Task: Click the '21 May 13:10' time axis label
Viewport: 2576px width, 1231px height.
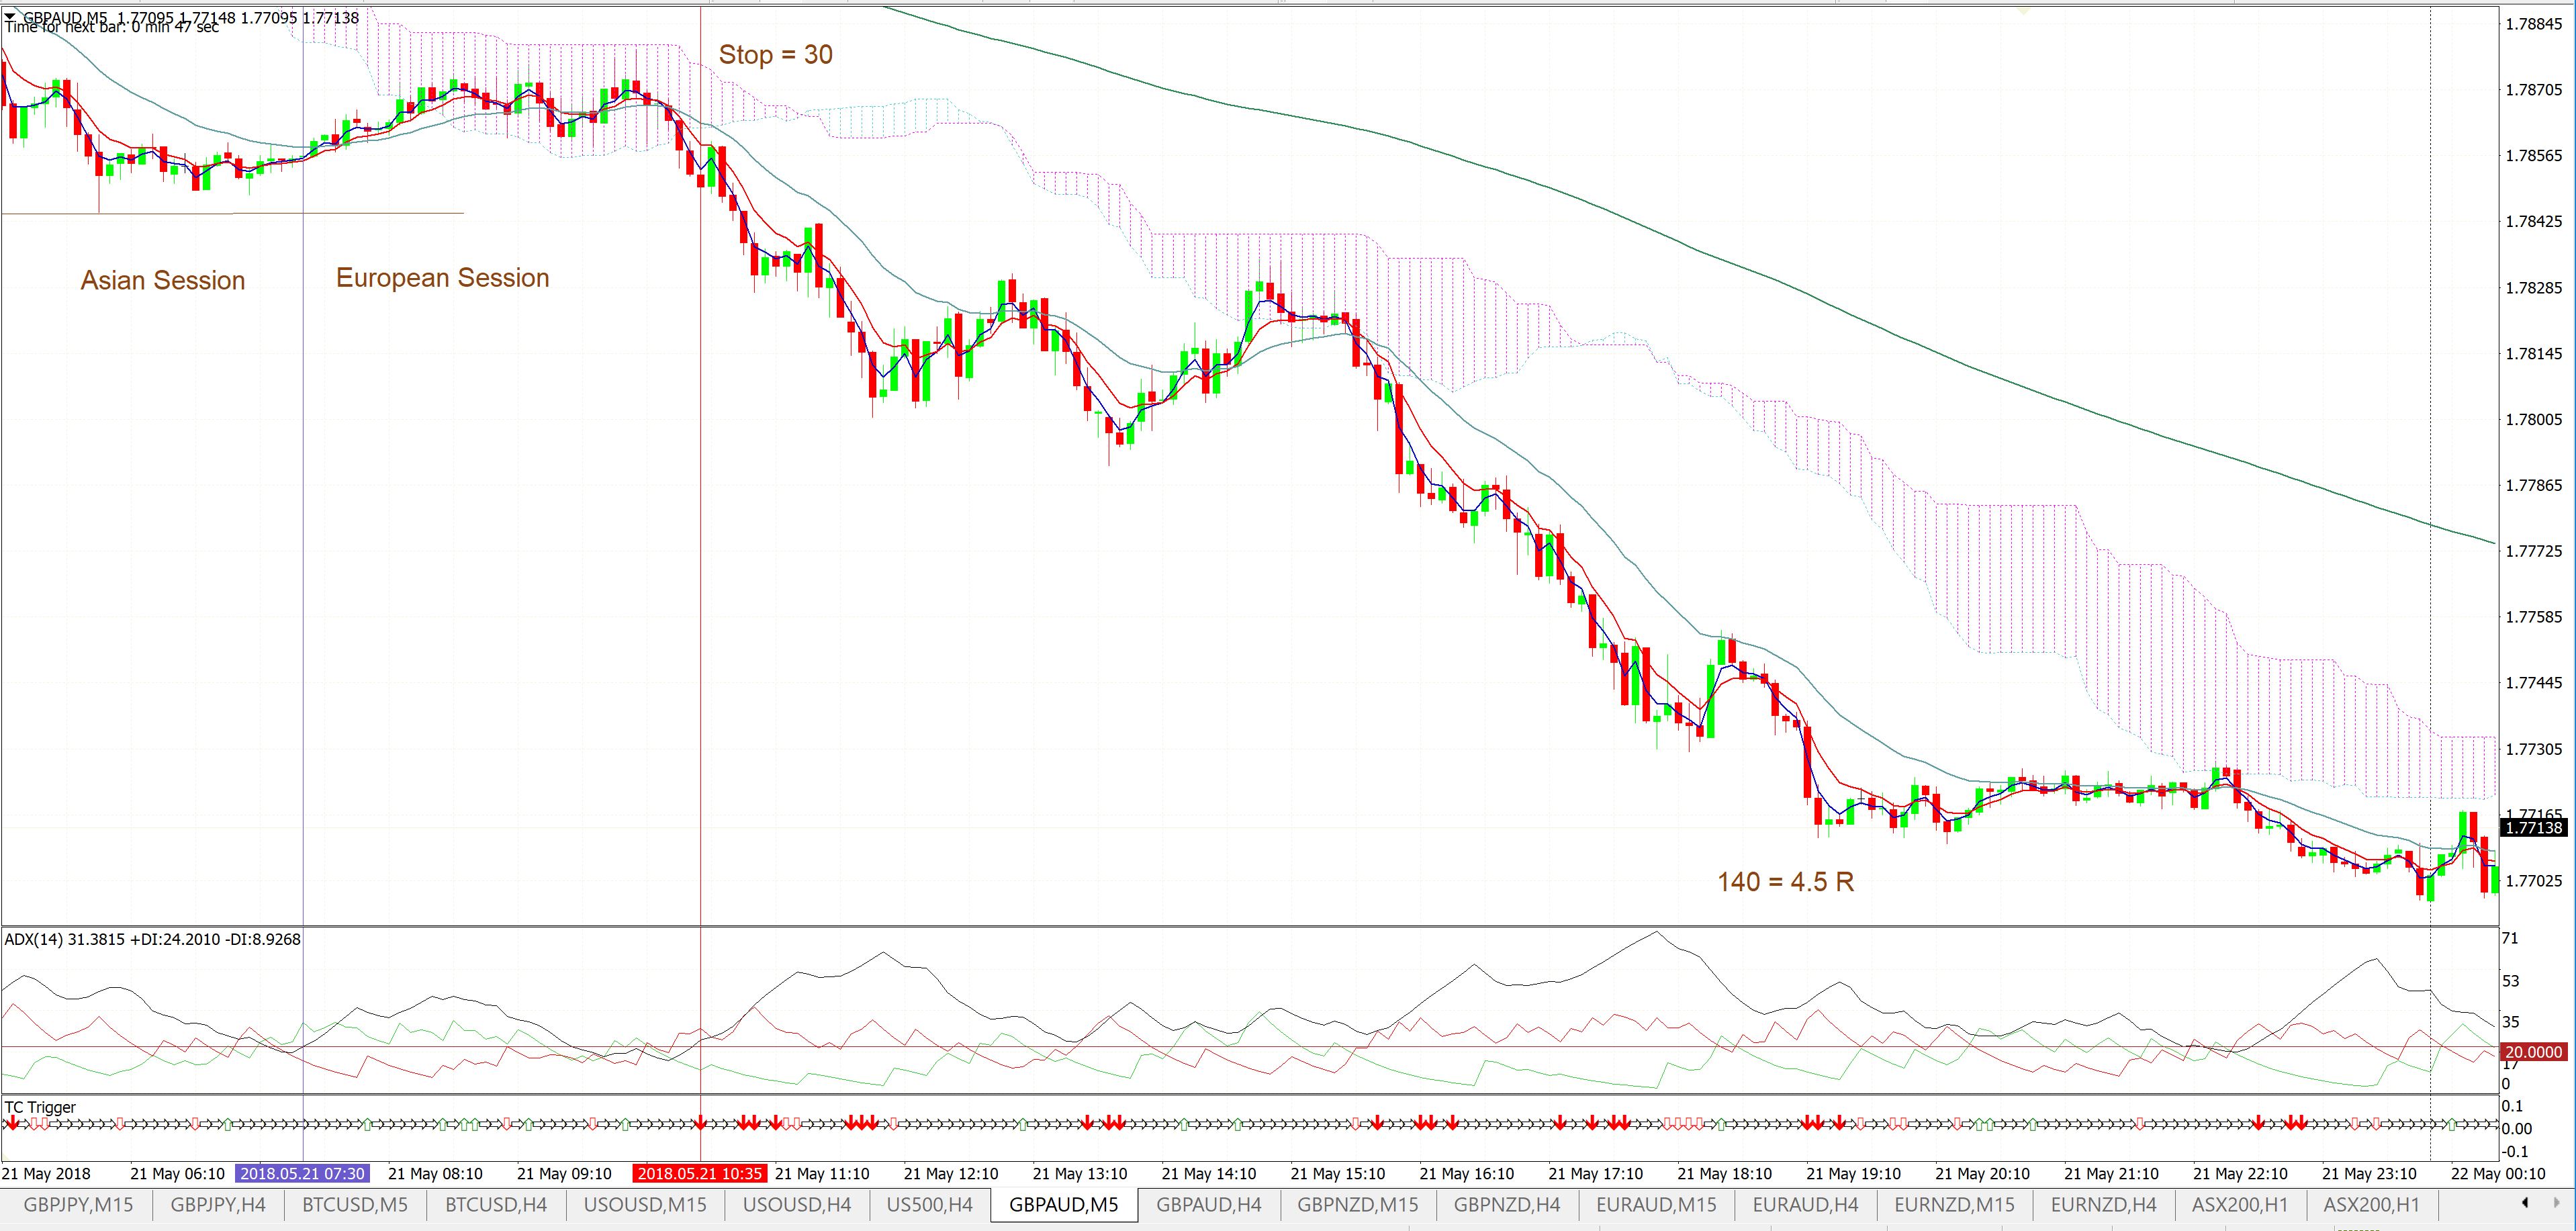Action: click(x=1080, y=1173)
